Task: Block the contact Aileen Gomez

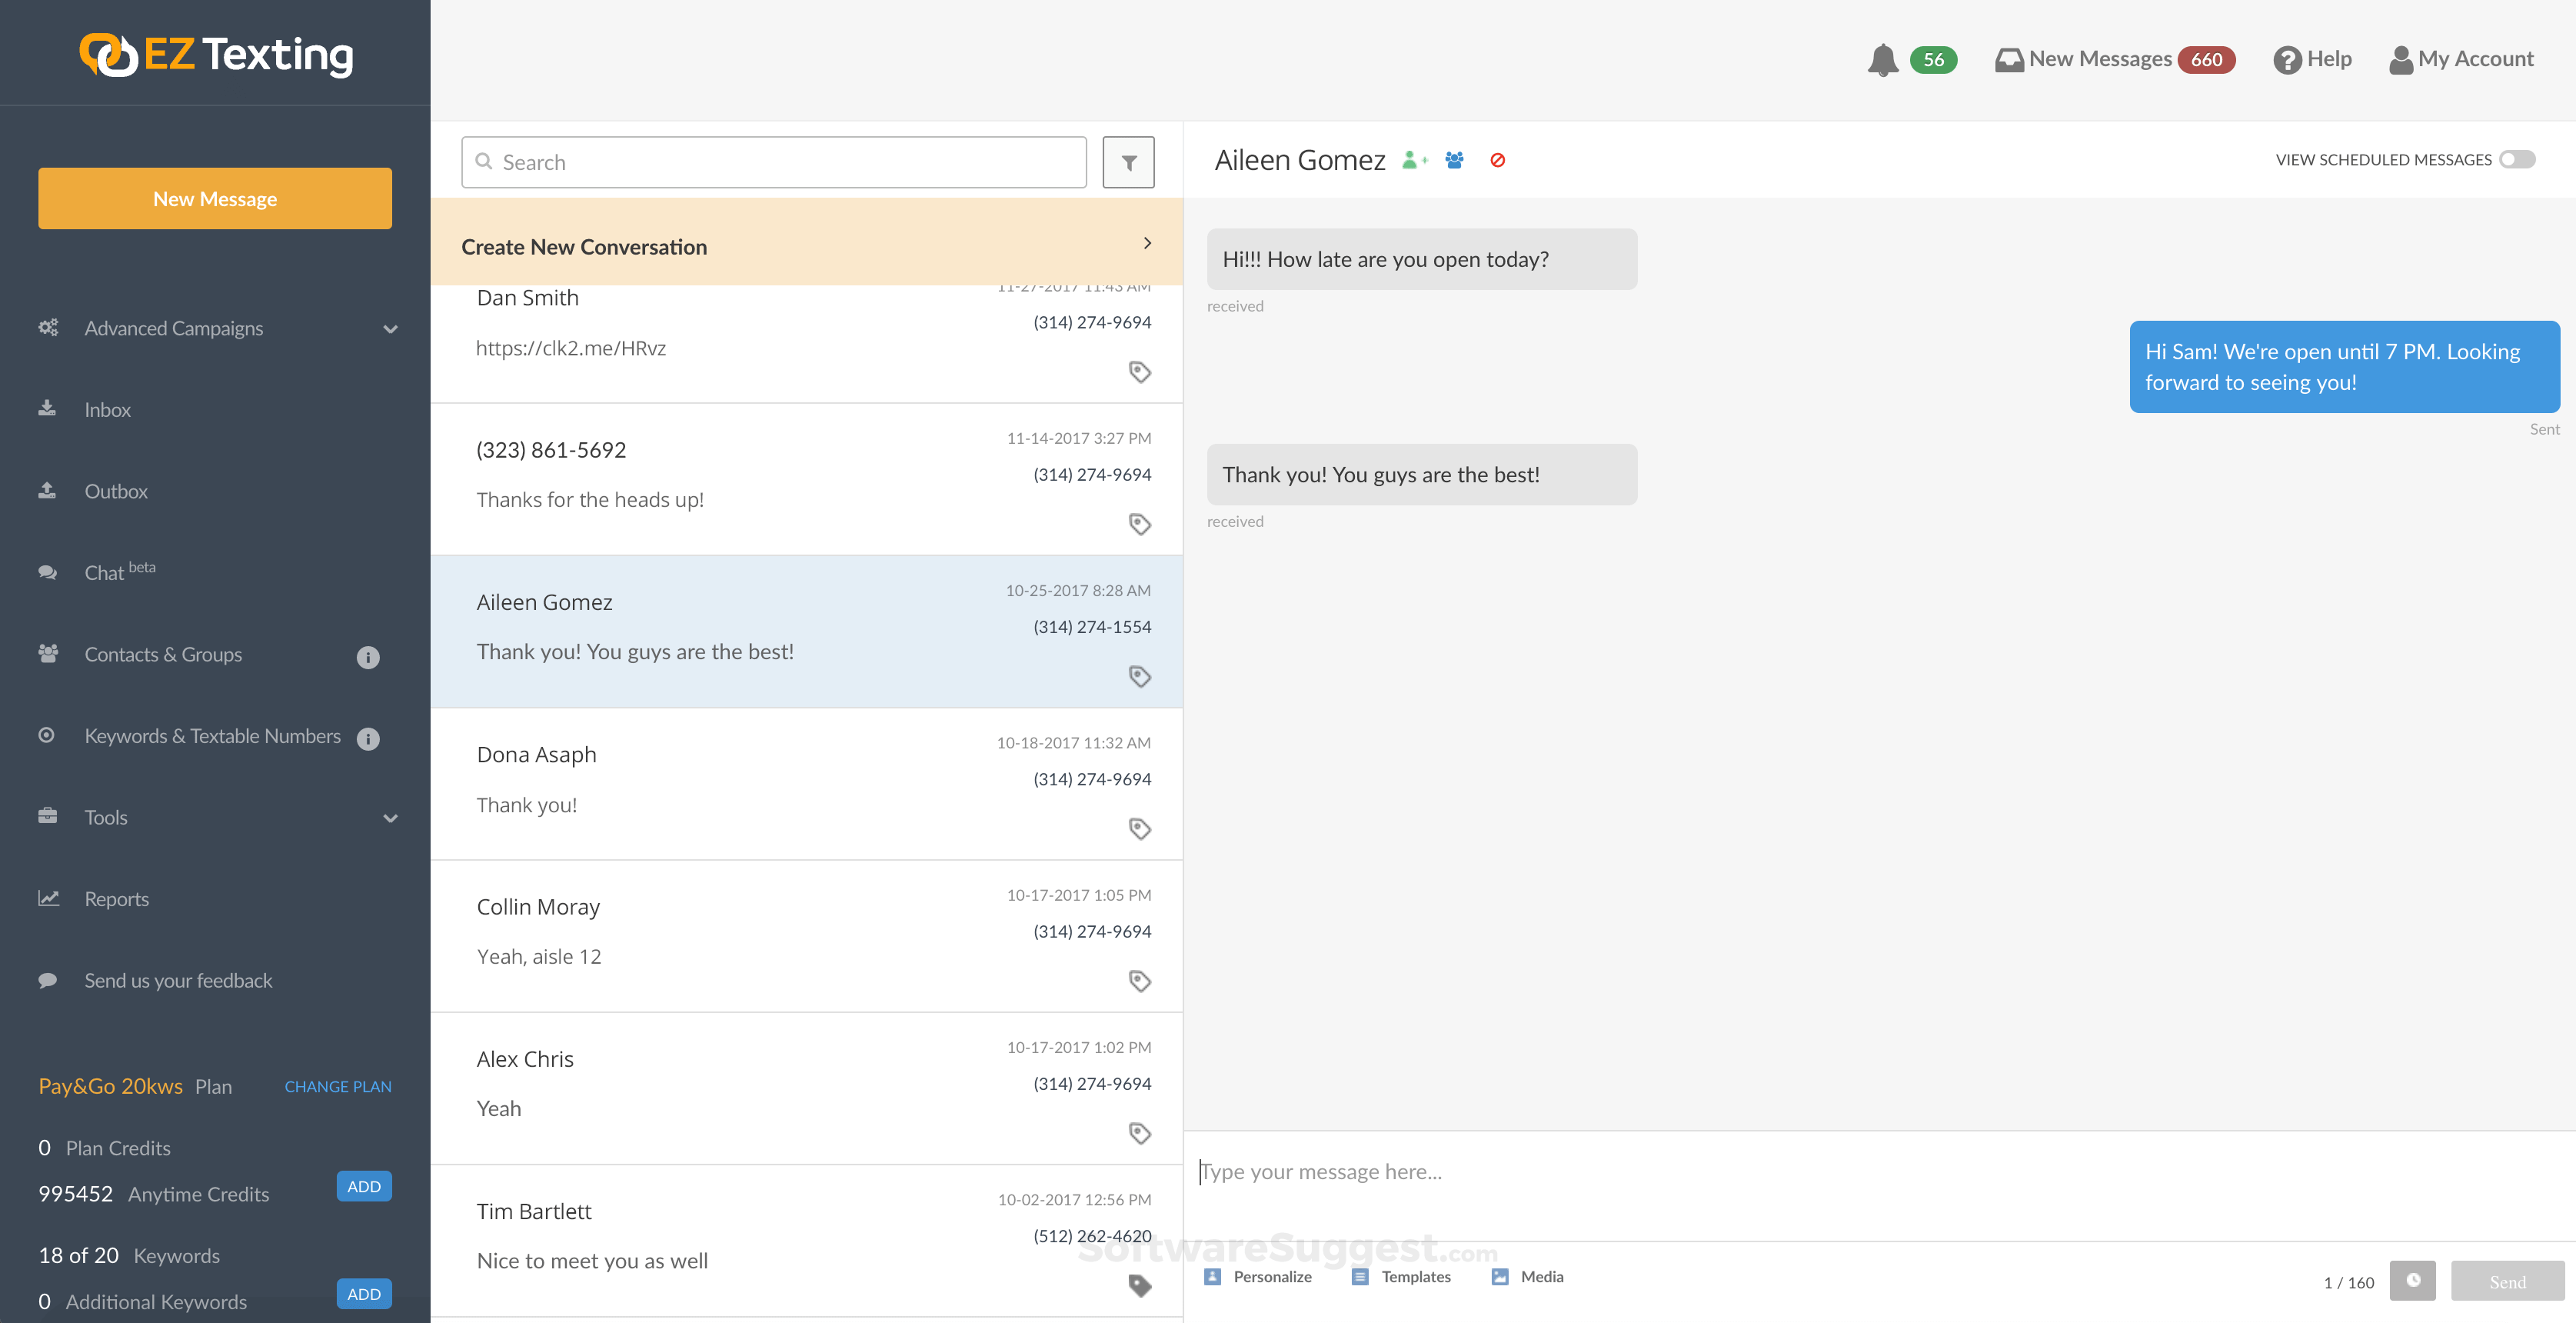Action: point(1498,160)
